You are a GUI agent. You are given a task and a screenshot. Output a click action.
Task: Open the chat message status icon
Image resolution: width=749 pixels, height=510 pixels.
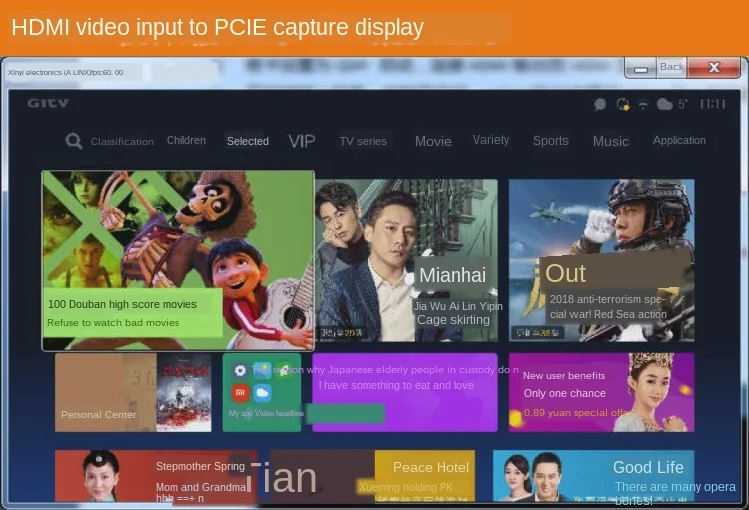600,104
